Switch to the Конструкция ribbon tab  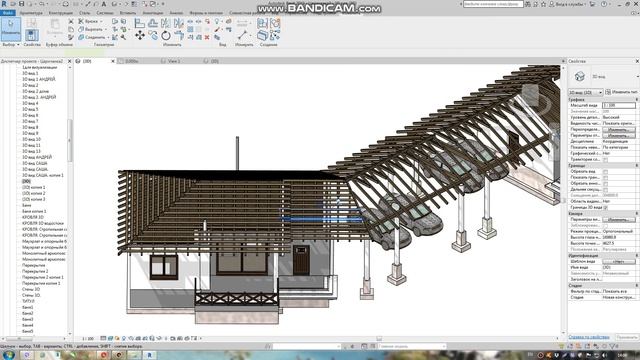click(60, 13)
